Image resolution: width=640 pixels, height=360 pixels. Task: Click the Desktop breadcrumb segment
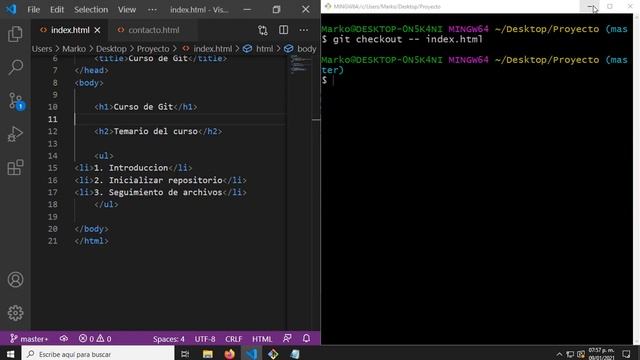coord(111,49)
